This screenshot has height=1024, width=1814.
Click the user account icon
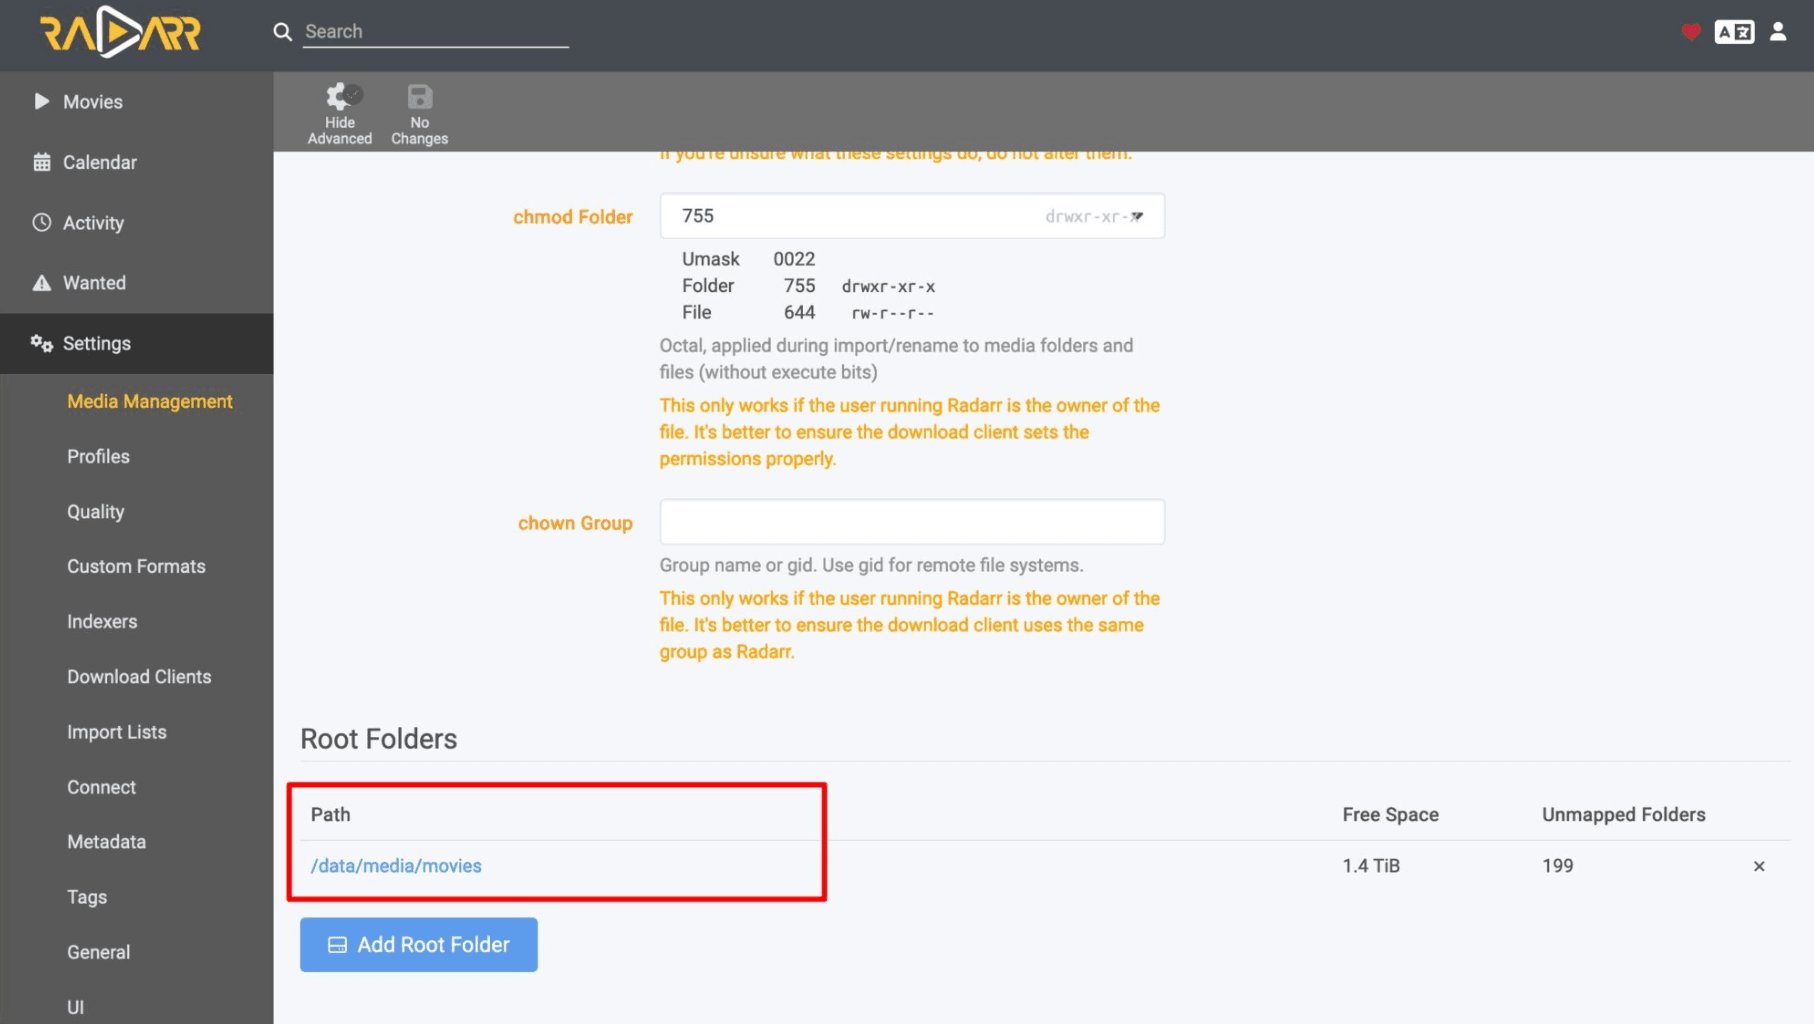[1778, 31]
